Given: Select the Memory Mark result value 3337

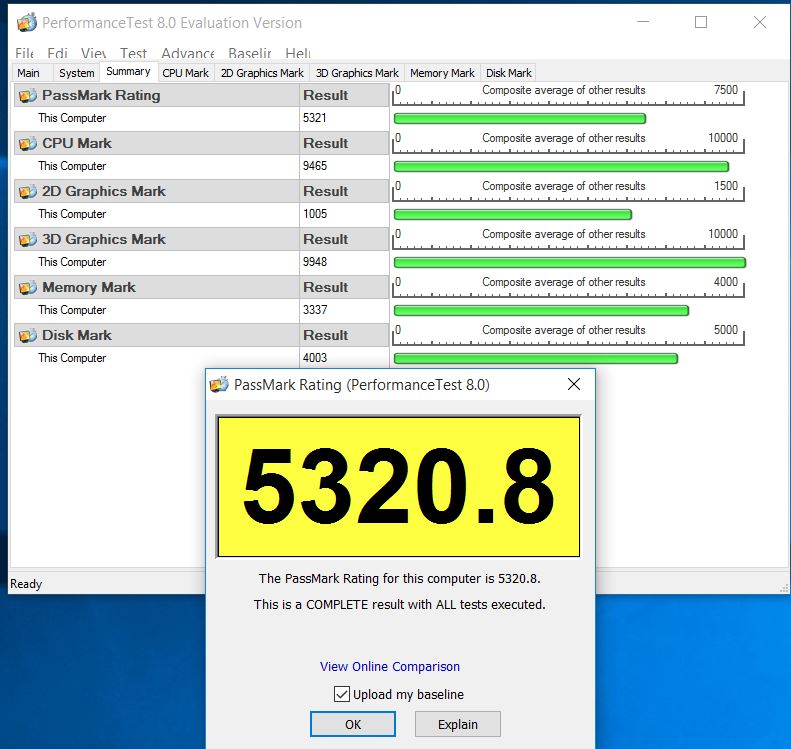Looking at the screenshot, I should [315, 310].
